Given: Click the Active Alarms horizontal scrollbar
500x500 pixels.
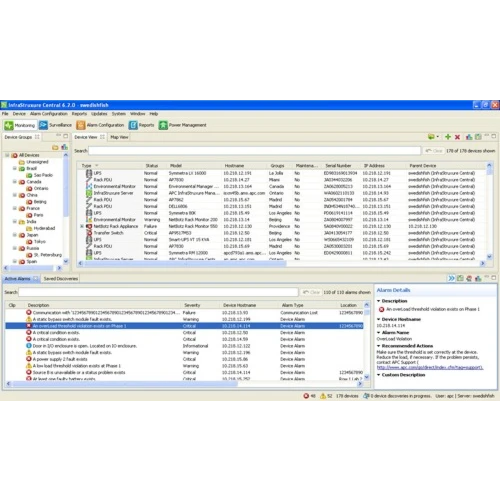Looking at the screenshot, I should pos(125,384).
